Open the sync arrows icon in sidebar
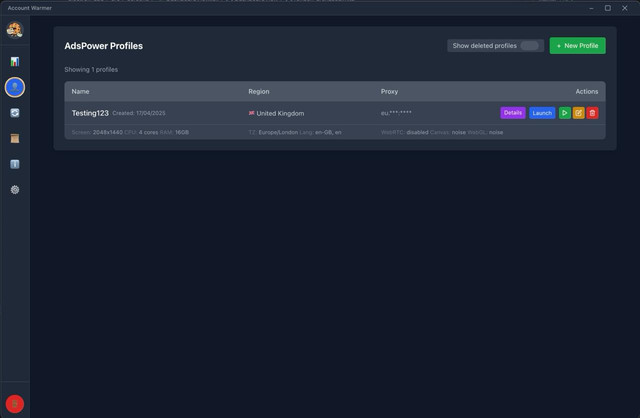Image resolution: width=640 pixels, height=418 pixels. (15, 113)
